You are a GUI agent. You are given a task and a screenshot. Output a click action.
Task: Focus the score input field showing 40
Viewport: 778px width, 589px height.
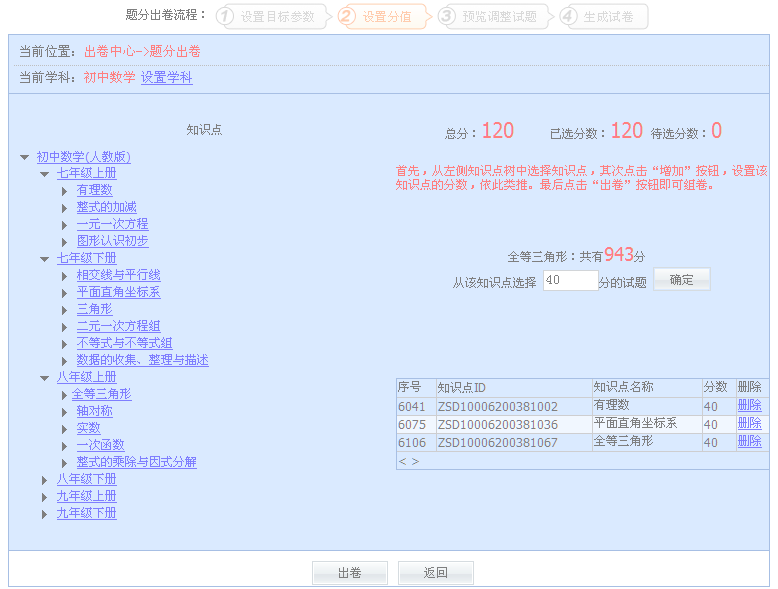(x=570, y=281)
